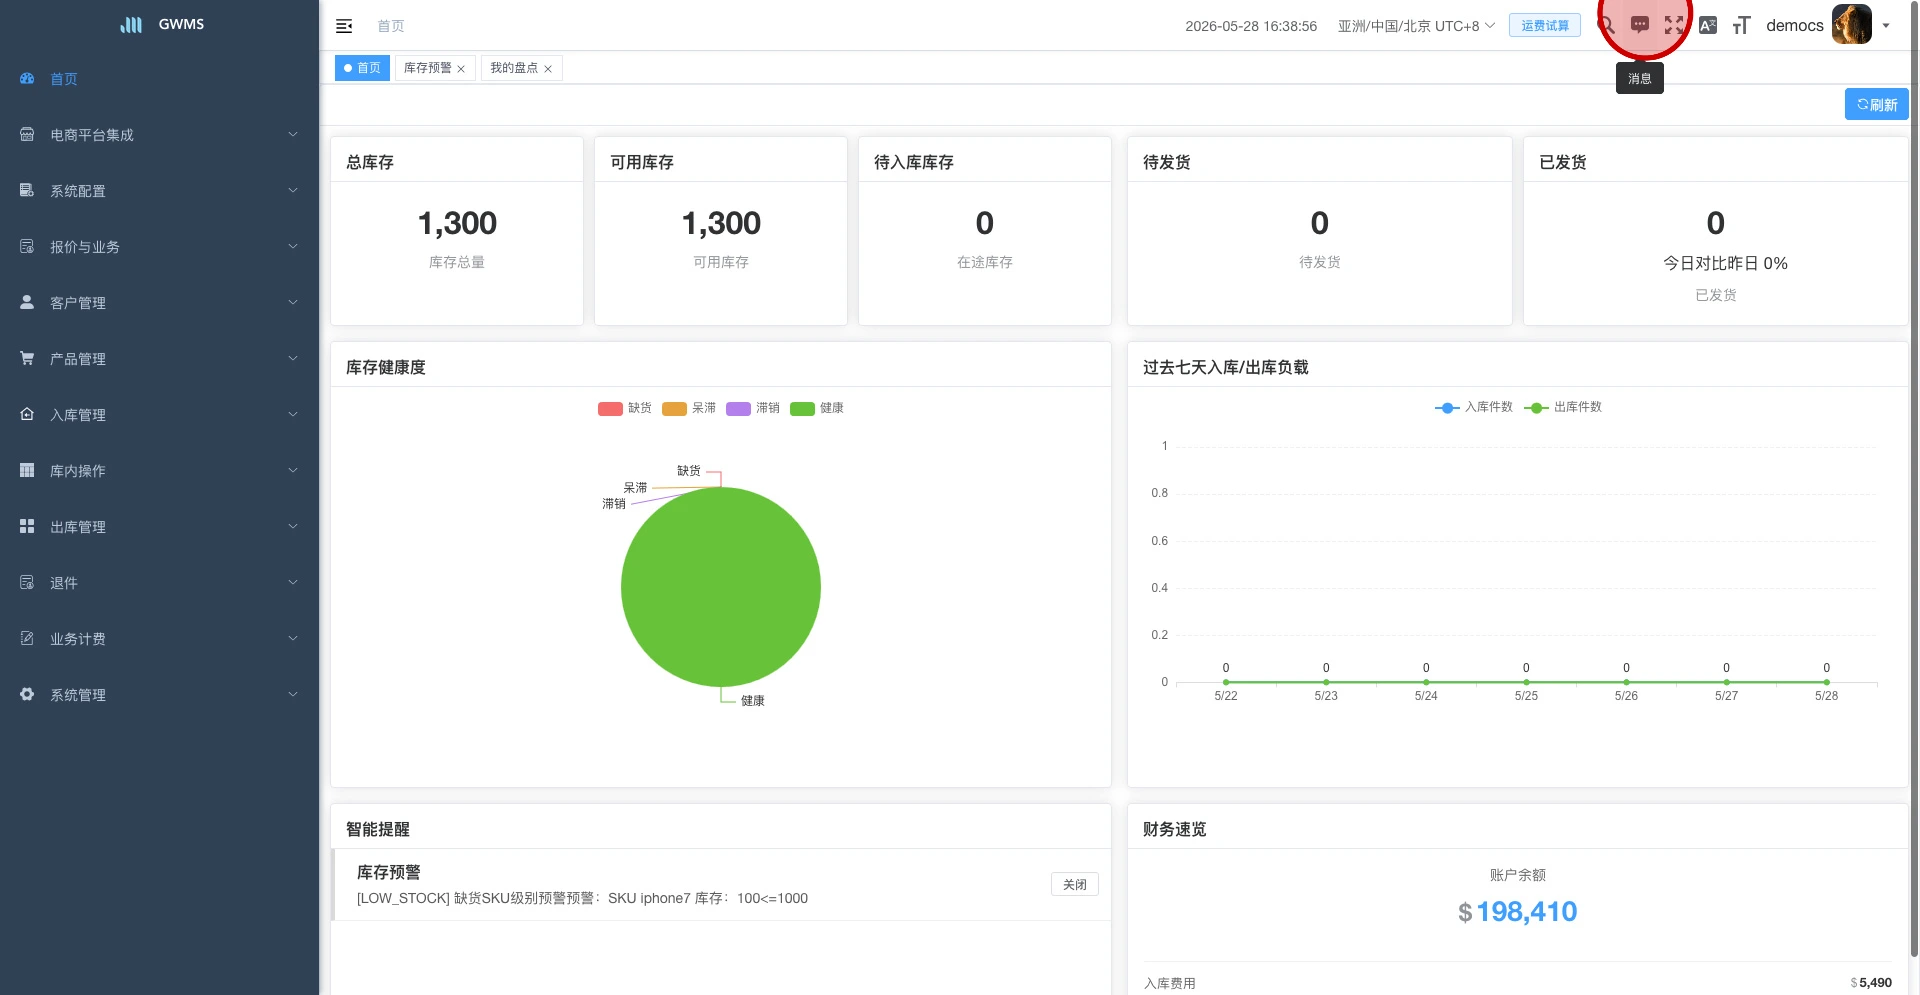Toggle the 滞销 purple legend swatch

[x=738, y=408]
